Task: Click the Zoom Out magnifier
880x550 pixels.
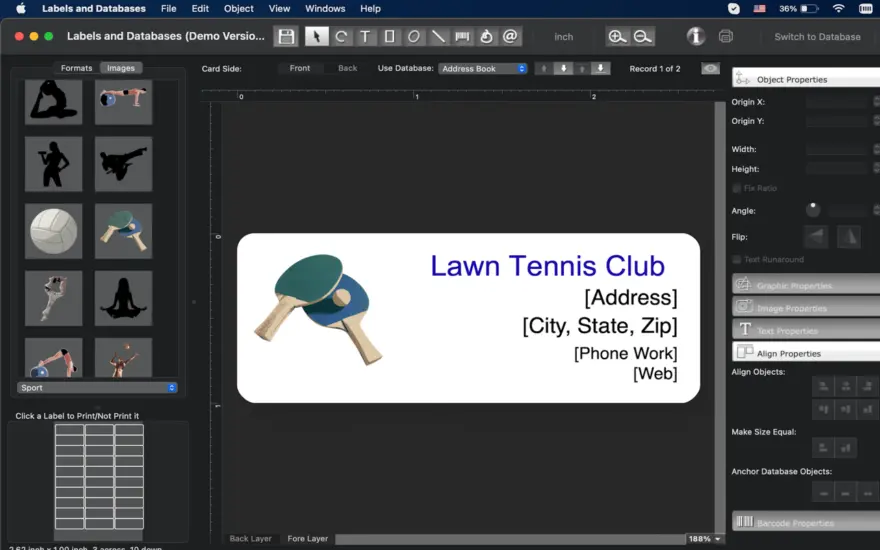Action: click(x=642, y=36)
